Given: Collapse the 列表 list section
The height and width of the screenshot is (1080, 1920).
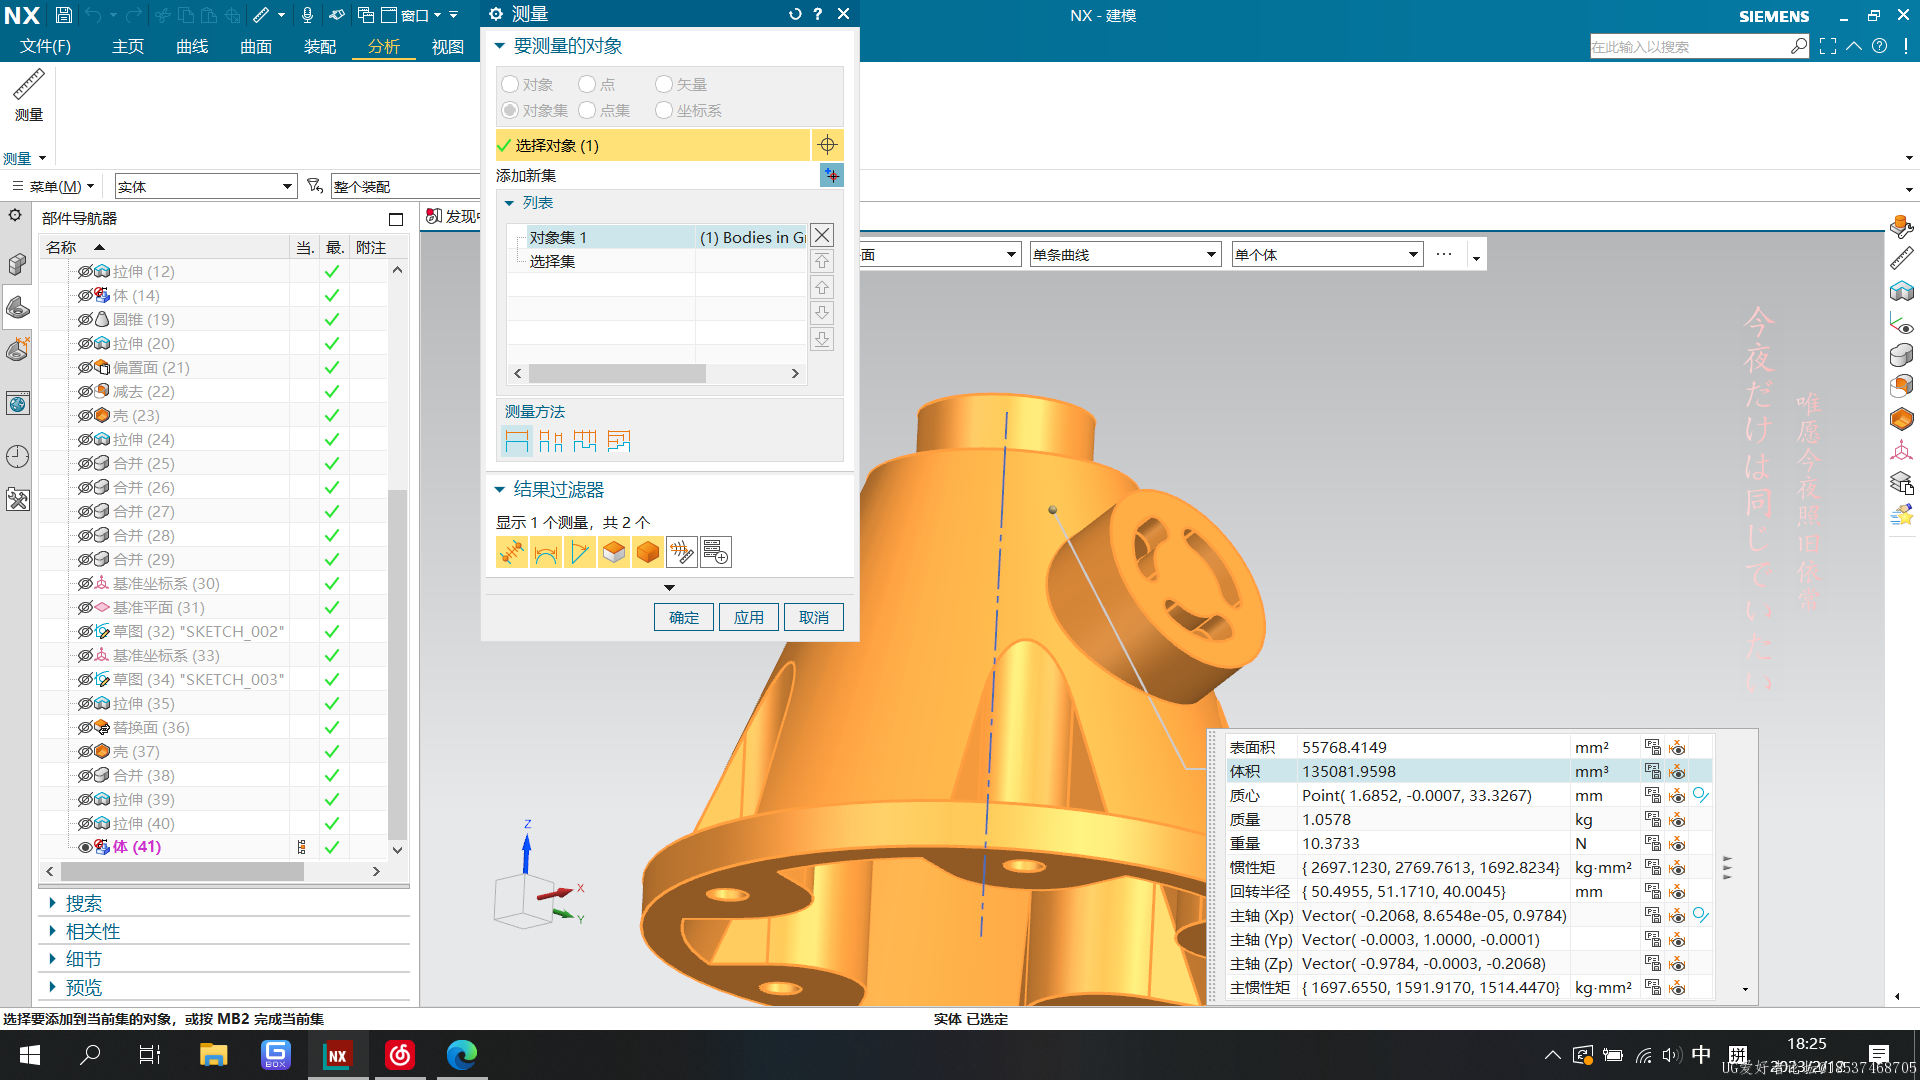Looking at the screenshot, I should click(509, 203).
